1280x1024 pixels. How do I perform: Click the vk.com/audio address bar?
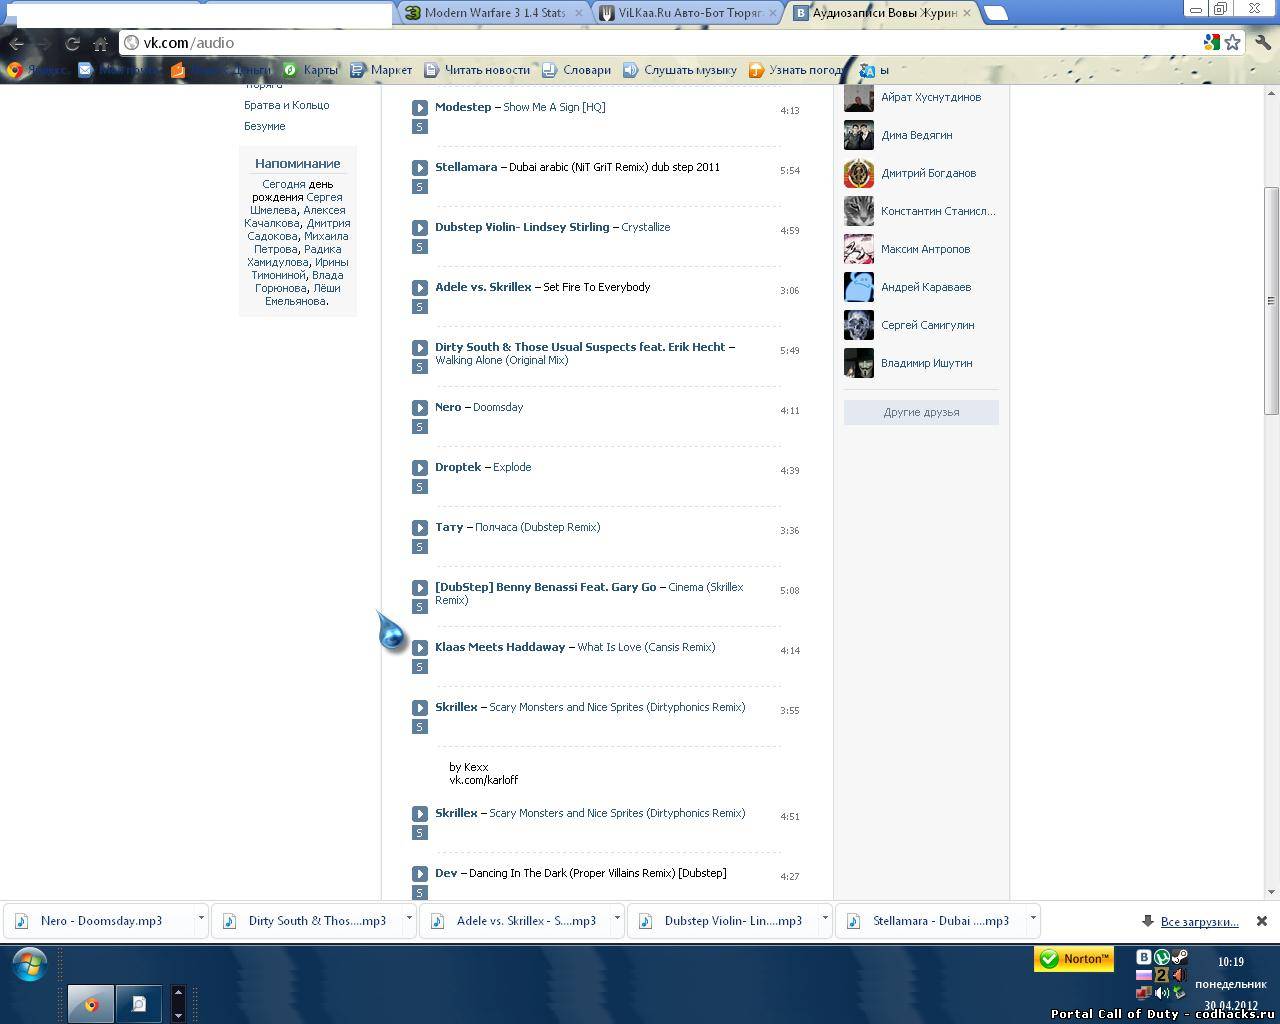660,43
